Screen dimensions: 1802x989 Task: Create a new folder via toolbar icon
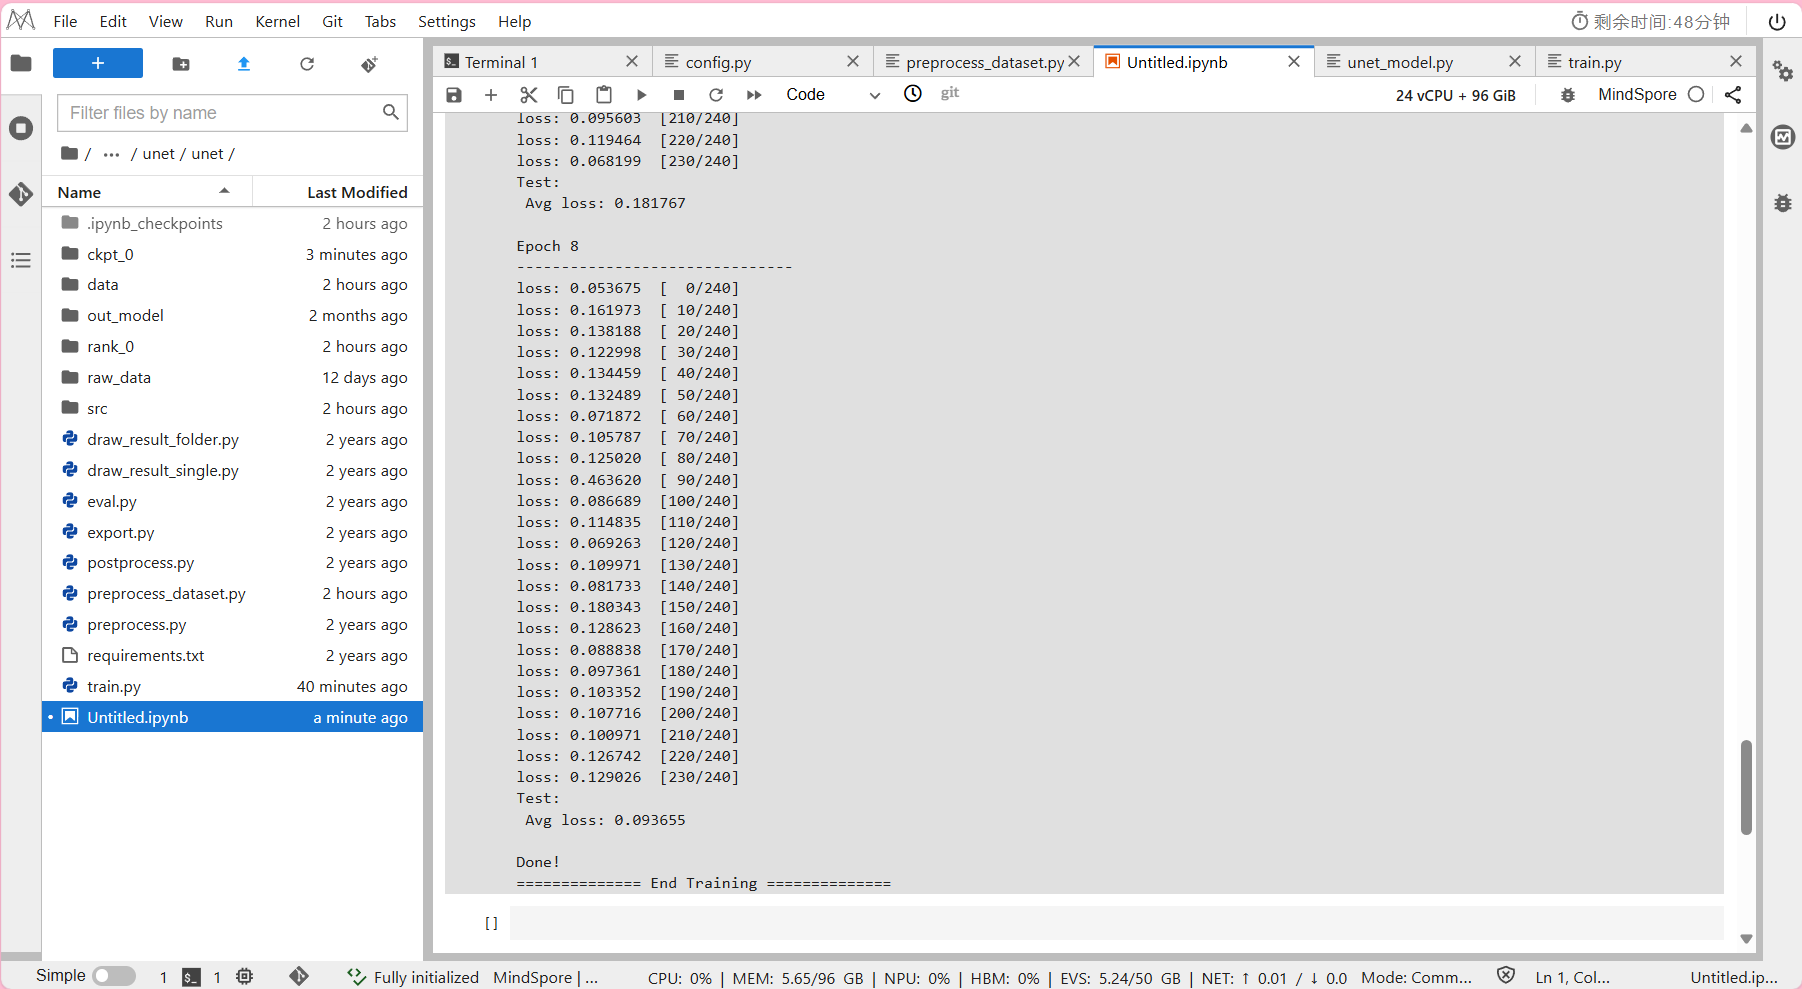pos(181,64)
